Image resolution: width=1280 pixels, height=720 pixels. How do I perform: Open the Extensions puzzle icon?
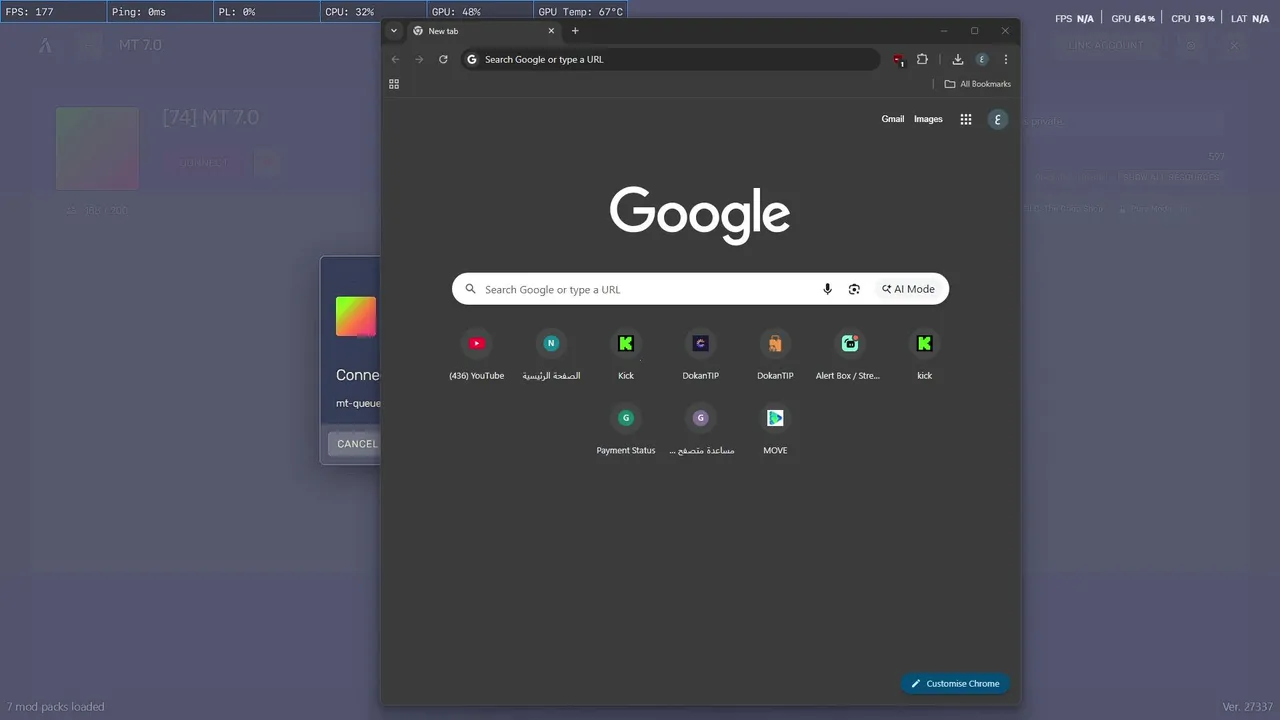(923, 59)
